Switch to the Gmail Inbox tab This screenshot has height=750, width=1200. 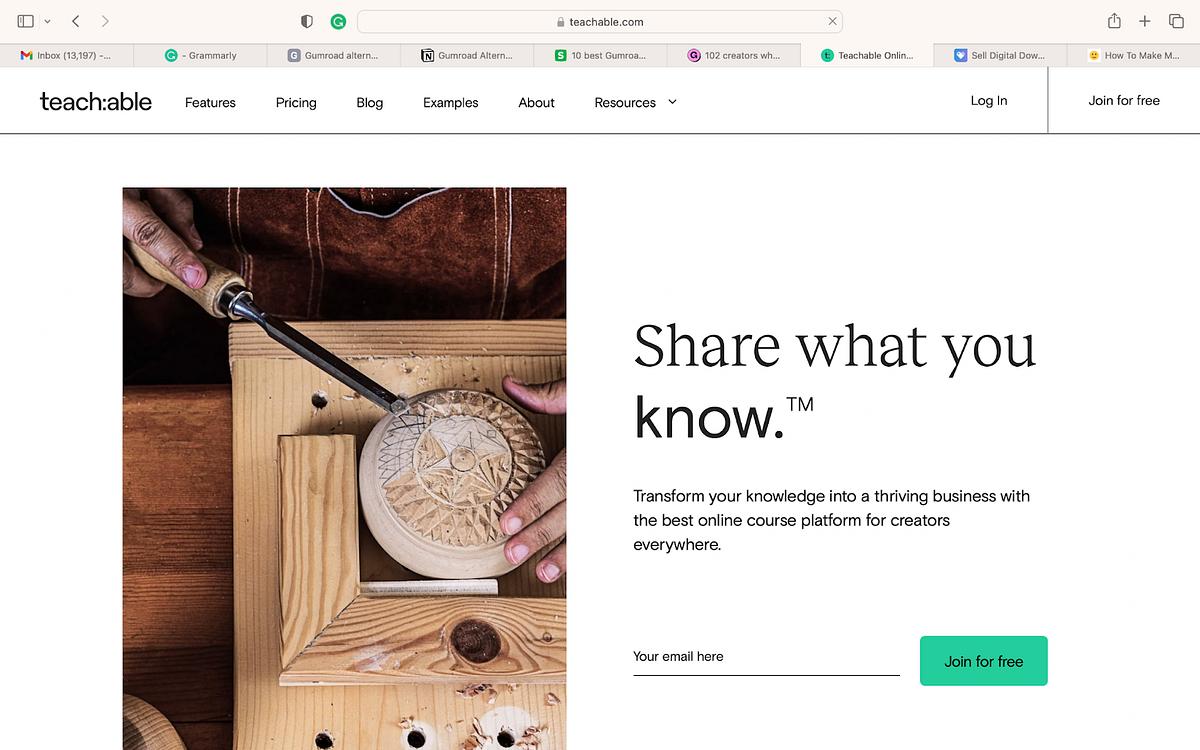tap(66, 56)
